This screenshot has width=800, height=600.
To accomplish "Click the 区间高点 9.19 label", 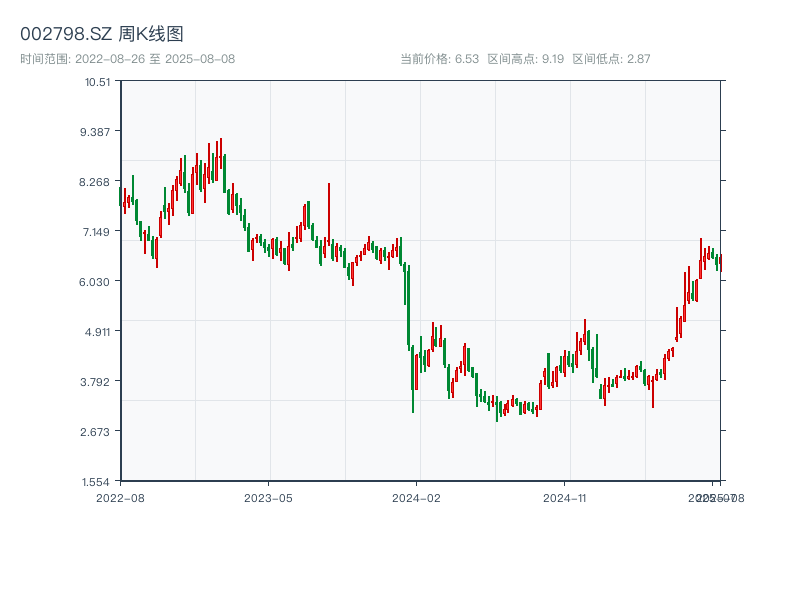I will 525,59.
